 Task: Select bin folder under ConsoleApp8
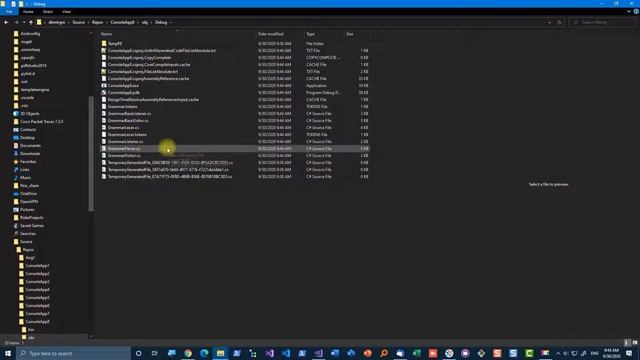[31, 330]
